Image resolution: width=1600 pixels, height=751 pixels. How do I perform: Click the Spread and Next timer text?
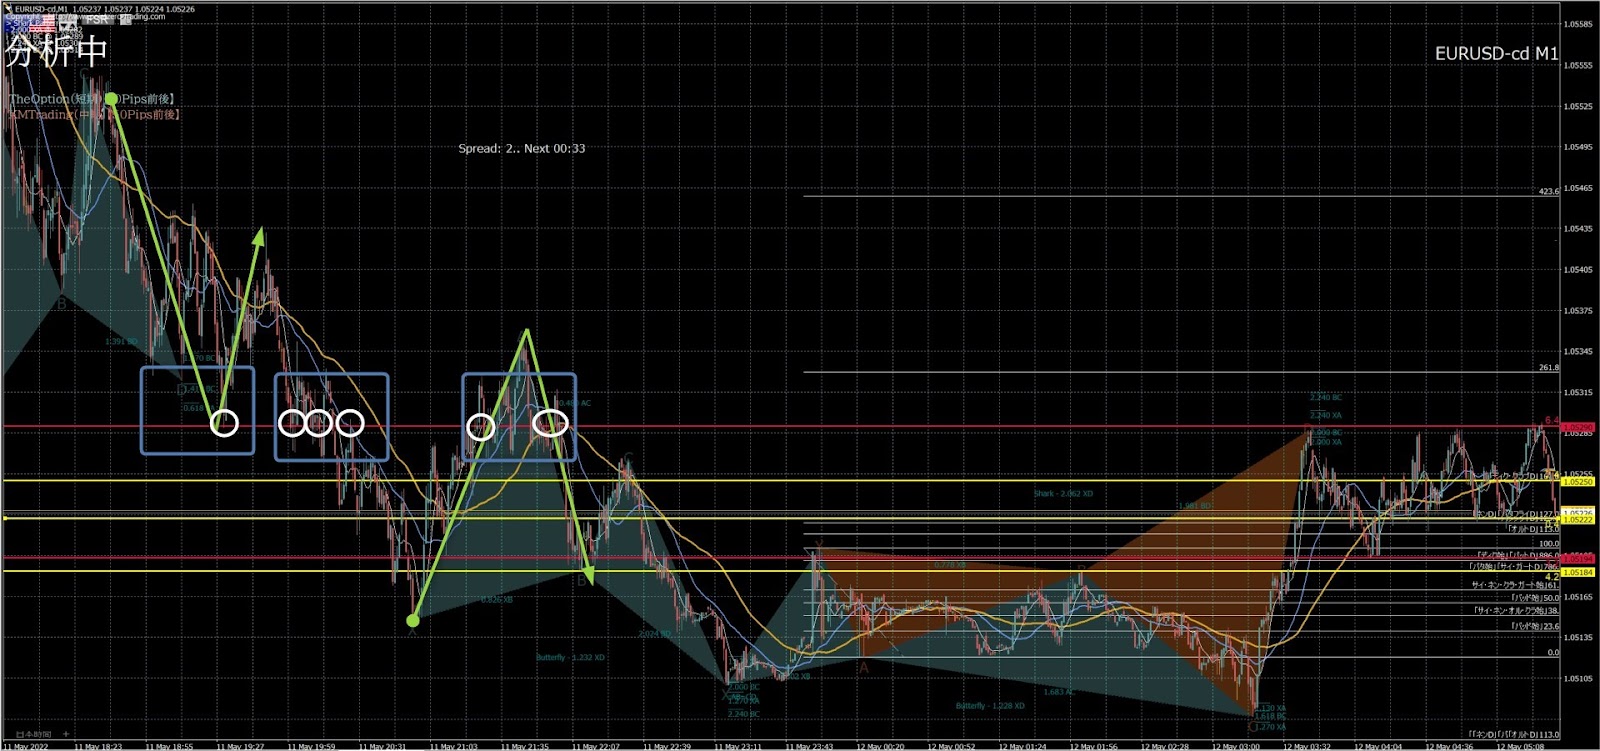[521, 148]
